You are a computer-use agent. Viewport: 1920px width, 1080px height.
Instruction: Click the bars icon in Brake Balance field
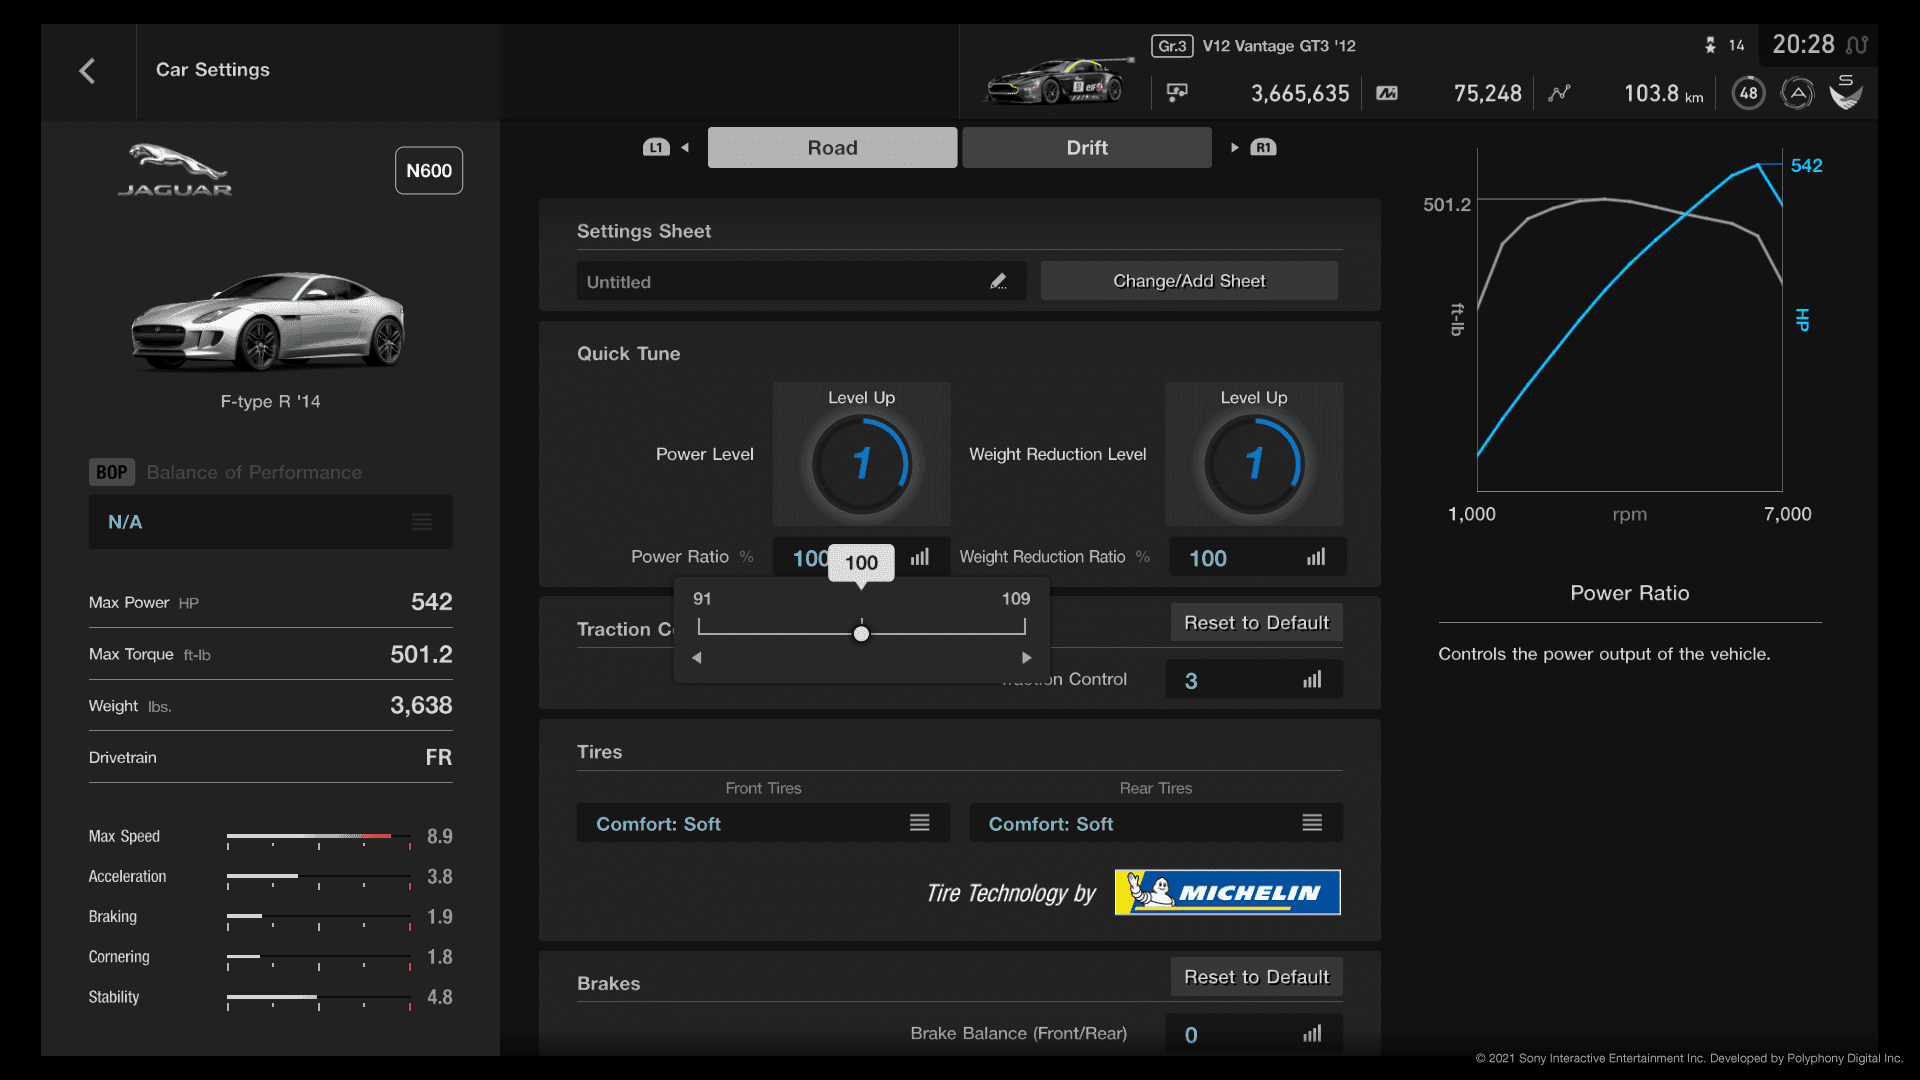tap(1312, 1034)
